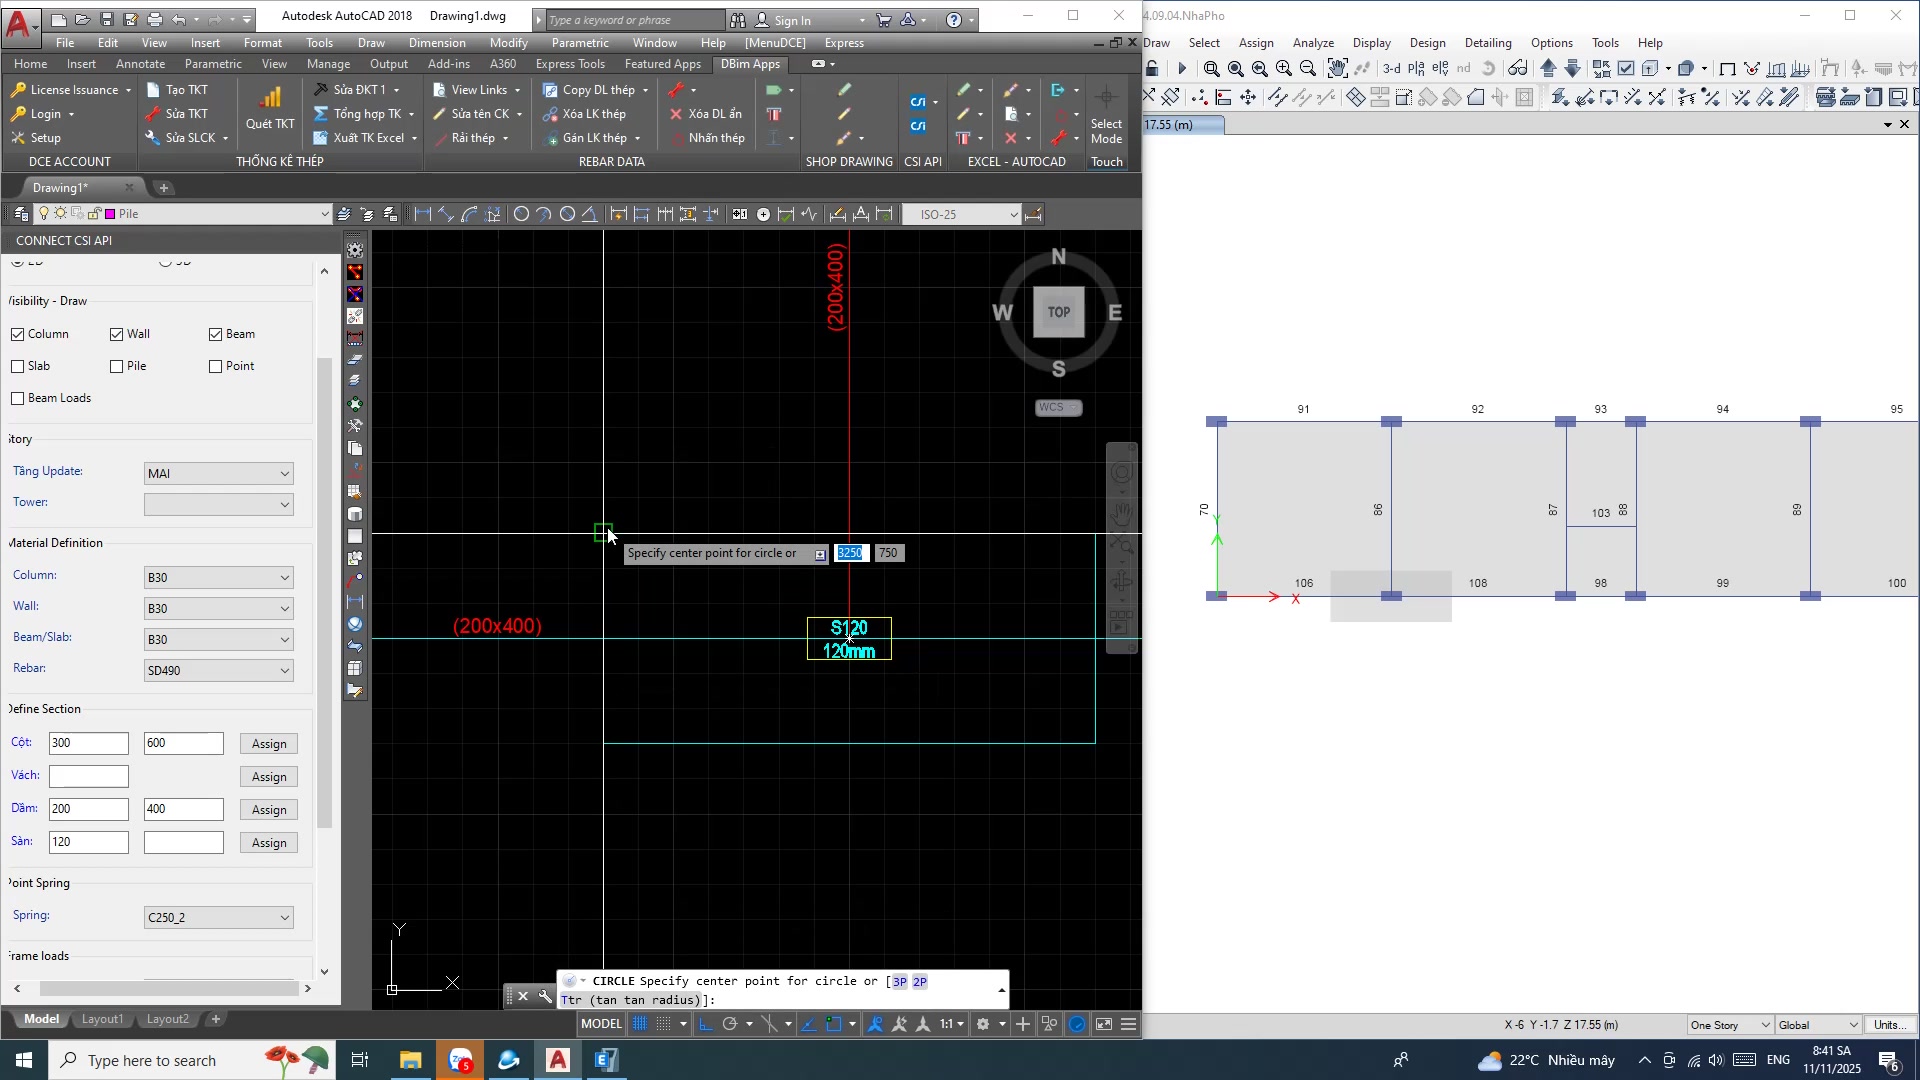The height and width of the screenshot is (1080, 1920).
Task: Click the TOP face of ViewCube
Action: pyautogui.click(x=1059, y=312)
